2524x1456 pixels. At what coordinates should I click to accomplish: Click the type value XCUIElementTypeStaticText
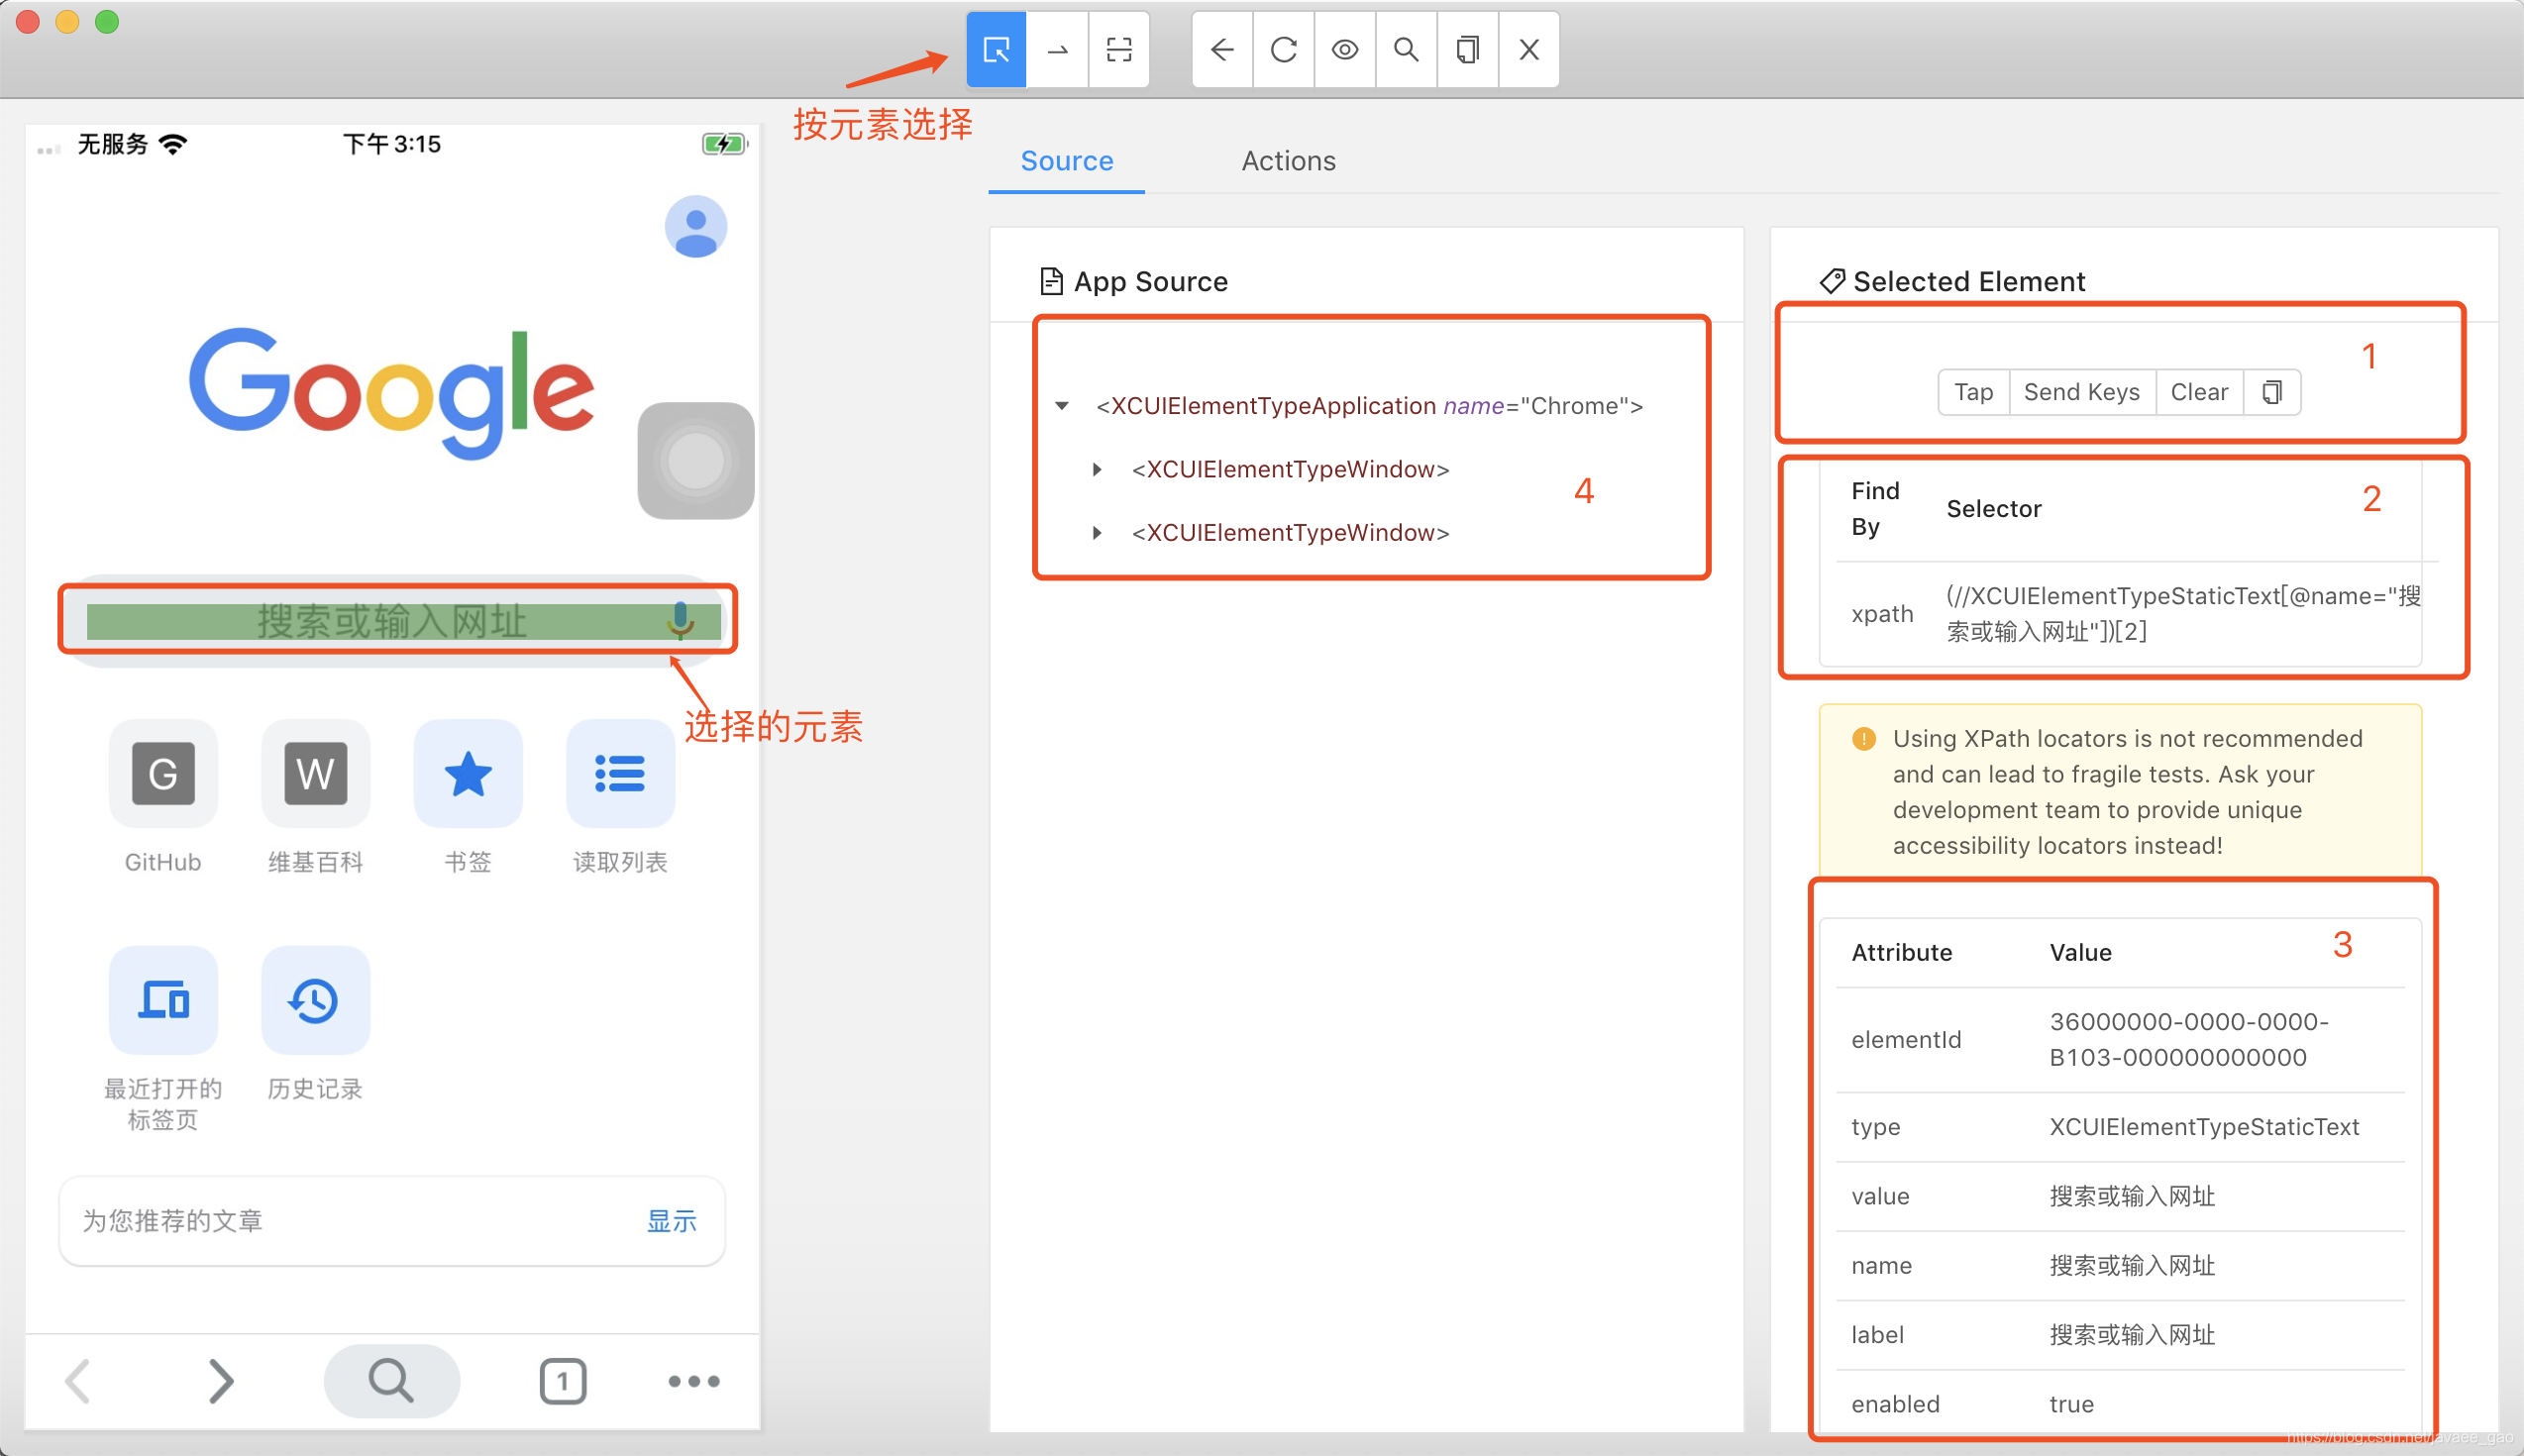[2204, 1127]
